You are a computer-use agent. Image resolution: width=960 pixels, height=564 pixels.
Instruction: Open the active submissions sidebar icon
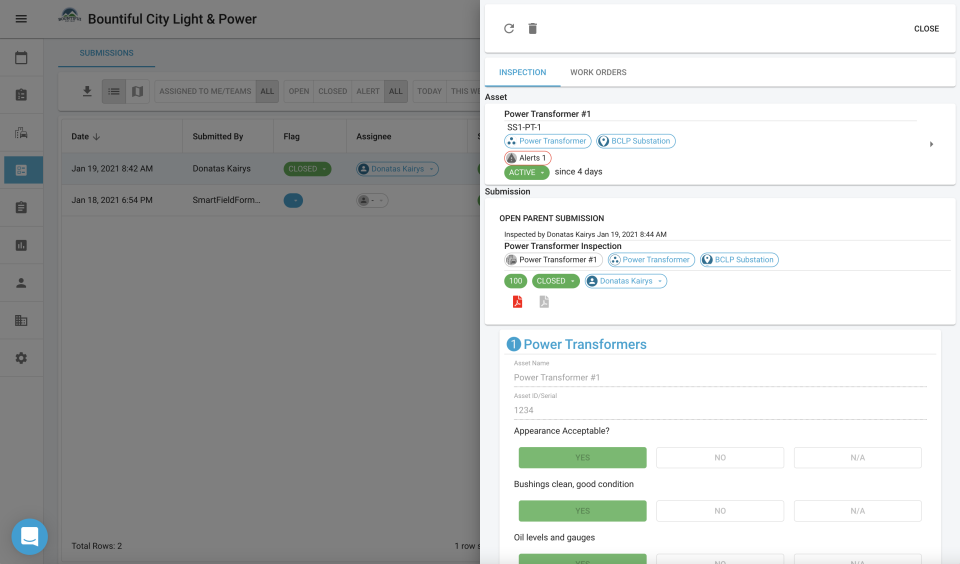tap(23, 170)
